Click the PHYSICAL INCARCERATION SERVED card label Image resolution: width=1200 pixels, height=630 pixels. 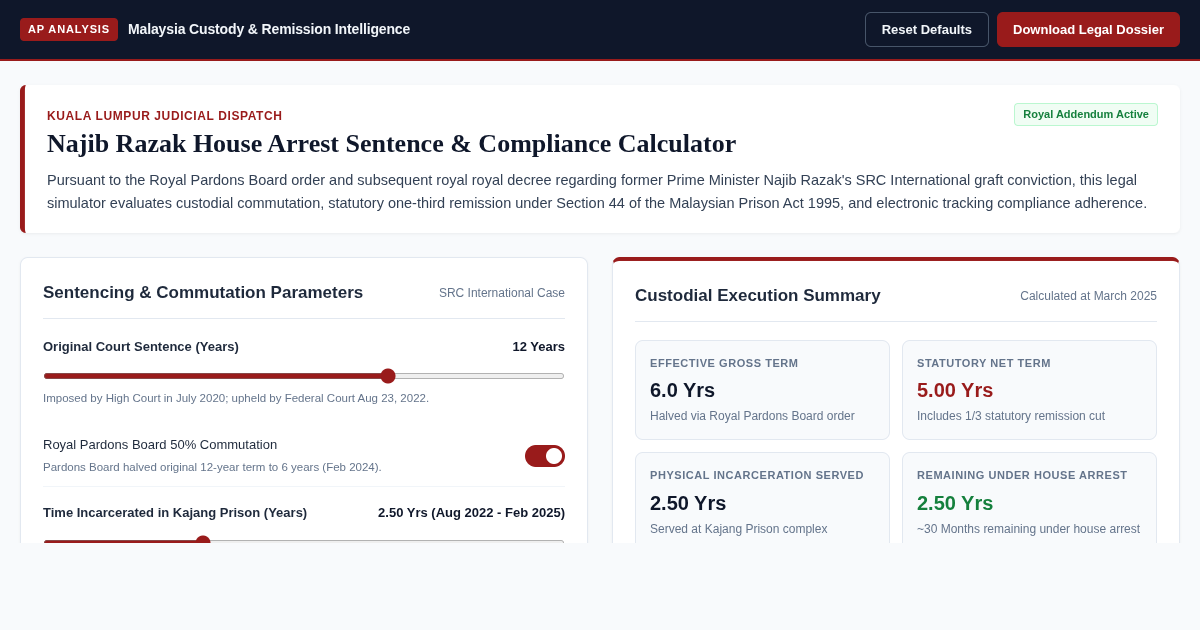coord(757,475)
